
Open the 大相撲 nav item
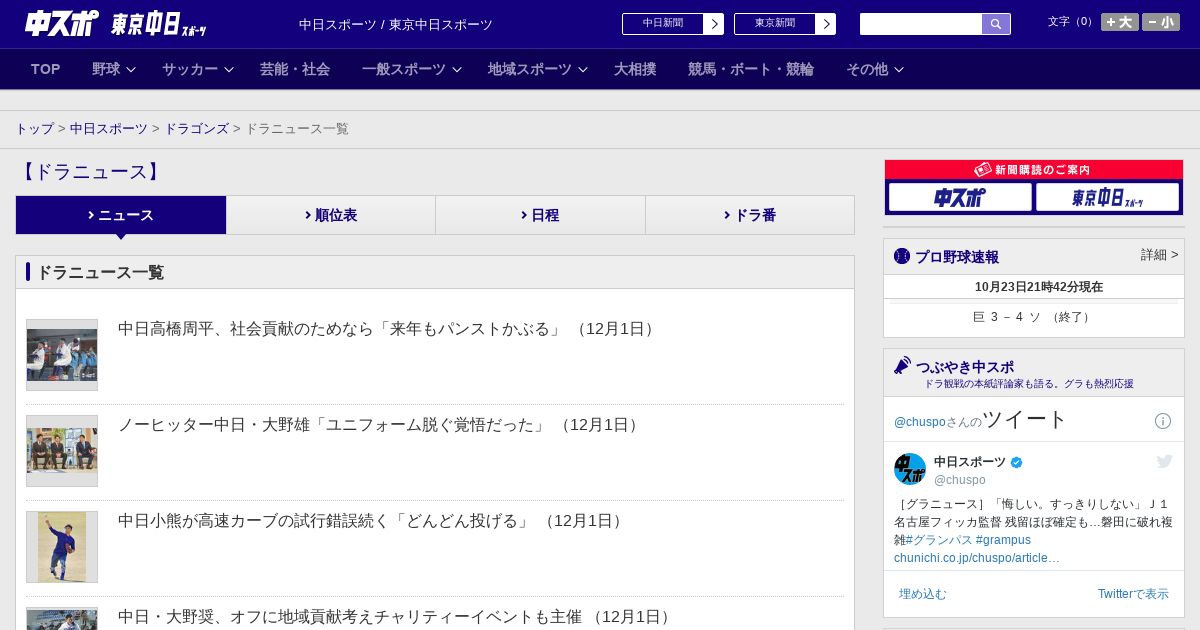[x=635, y=69]
